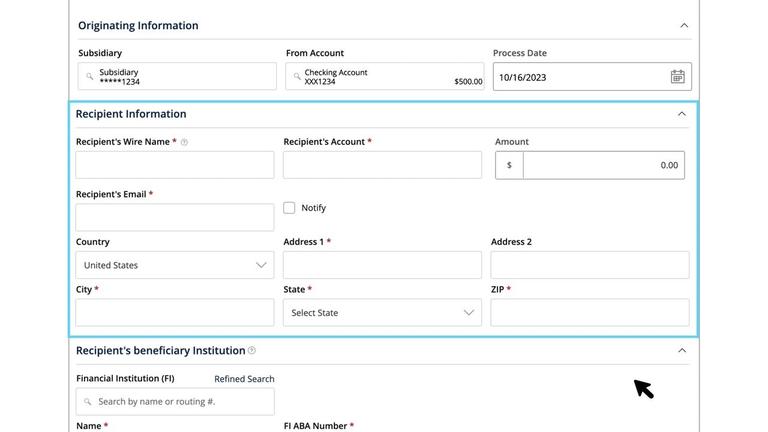This screenshot has height=432, width=768.
Task: Click the Recipient Information heading
Action: pos(131,114)
